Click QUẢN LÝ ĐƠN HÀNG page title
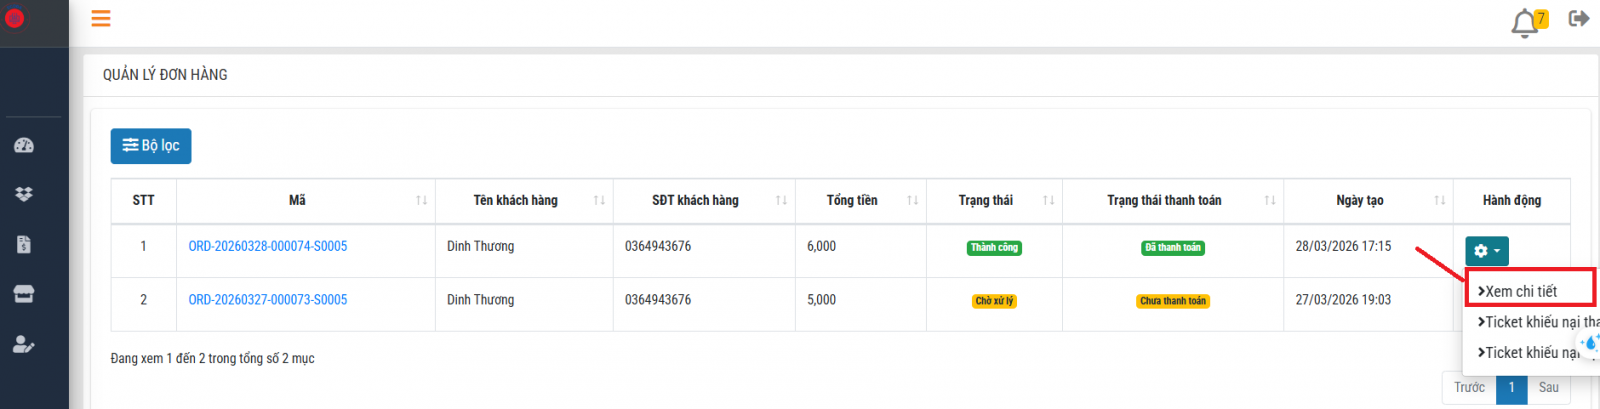The height and width of the screenshot is (409, 1600). (165, 75)
